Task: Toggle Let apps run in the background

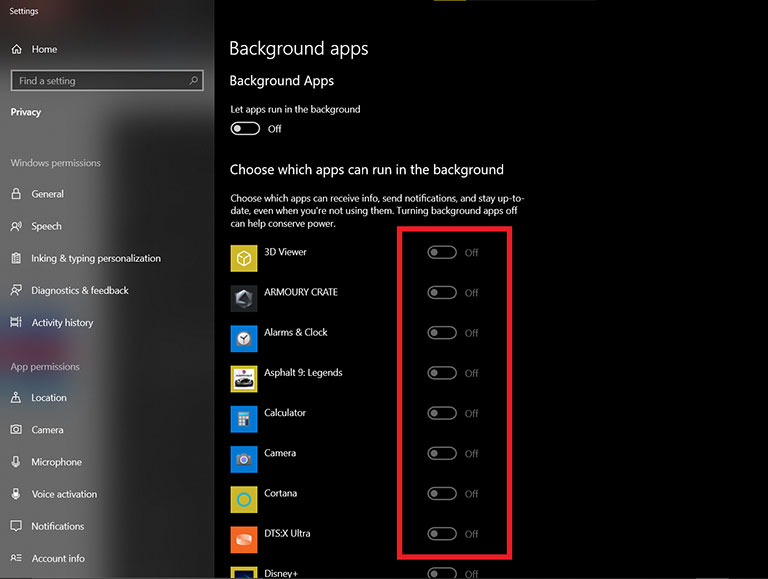Action: point(245,129)
